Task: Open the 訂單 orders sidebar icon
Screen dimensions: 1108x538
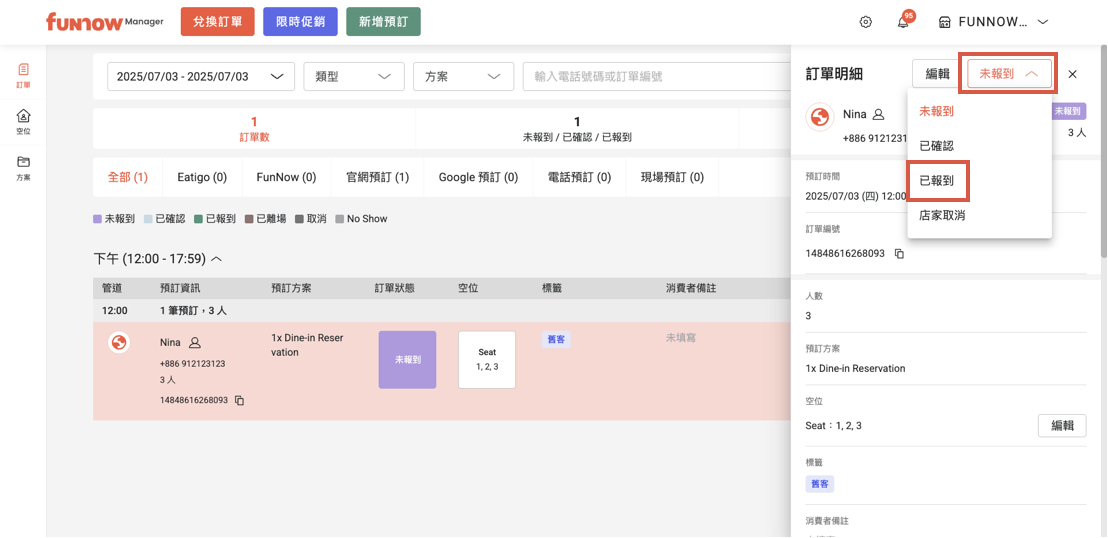Action: coord(23,75)
